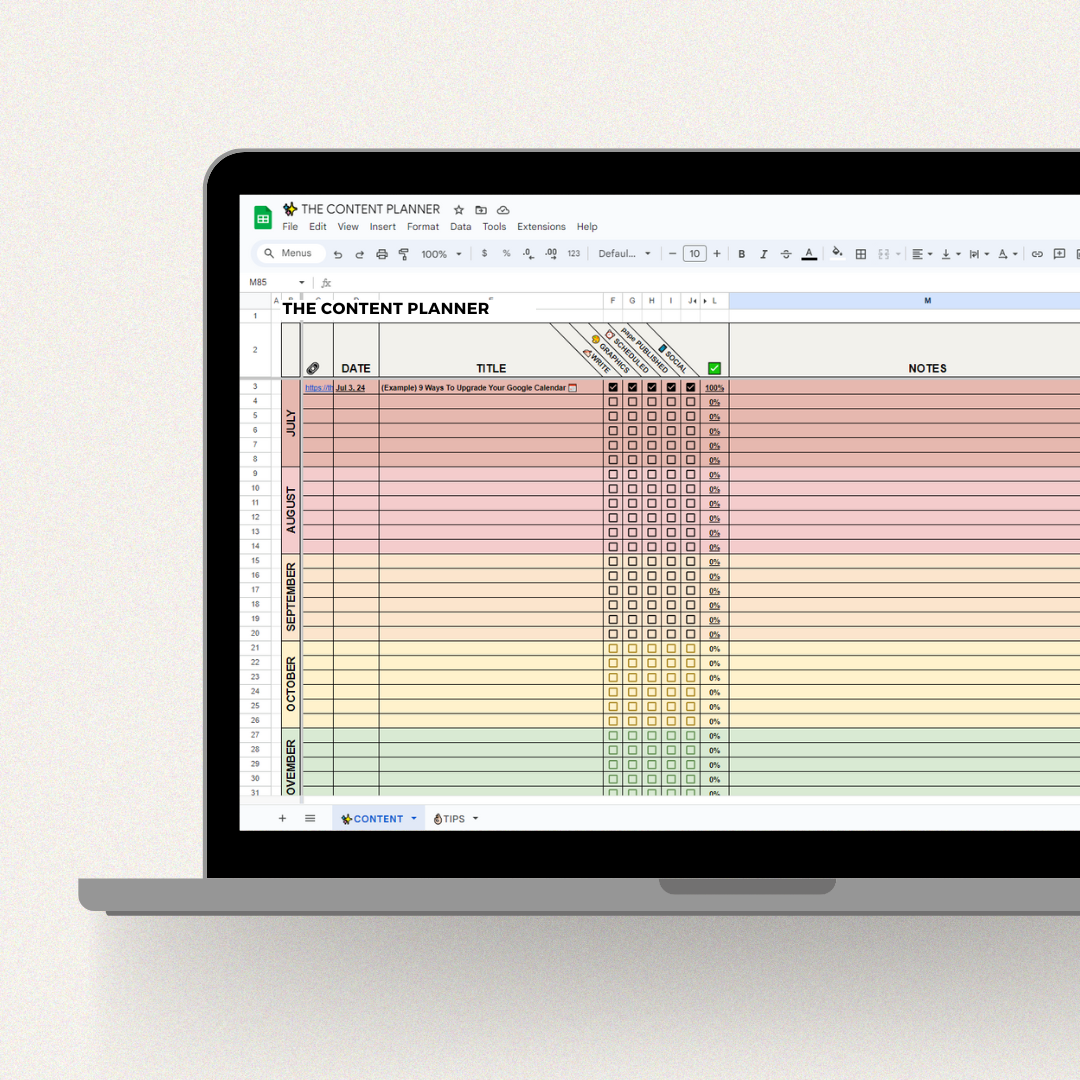Open the Insert menu
1080x1080 pixels.
click(382, 227)
